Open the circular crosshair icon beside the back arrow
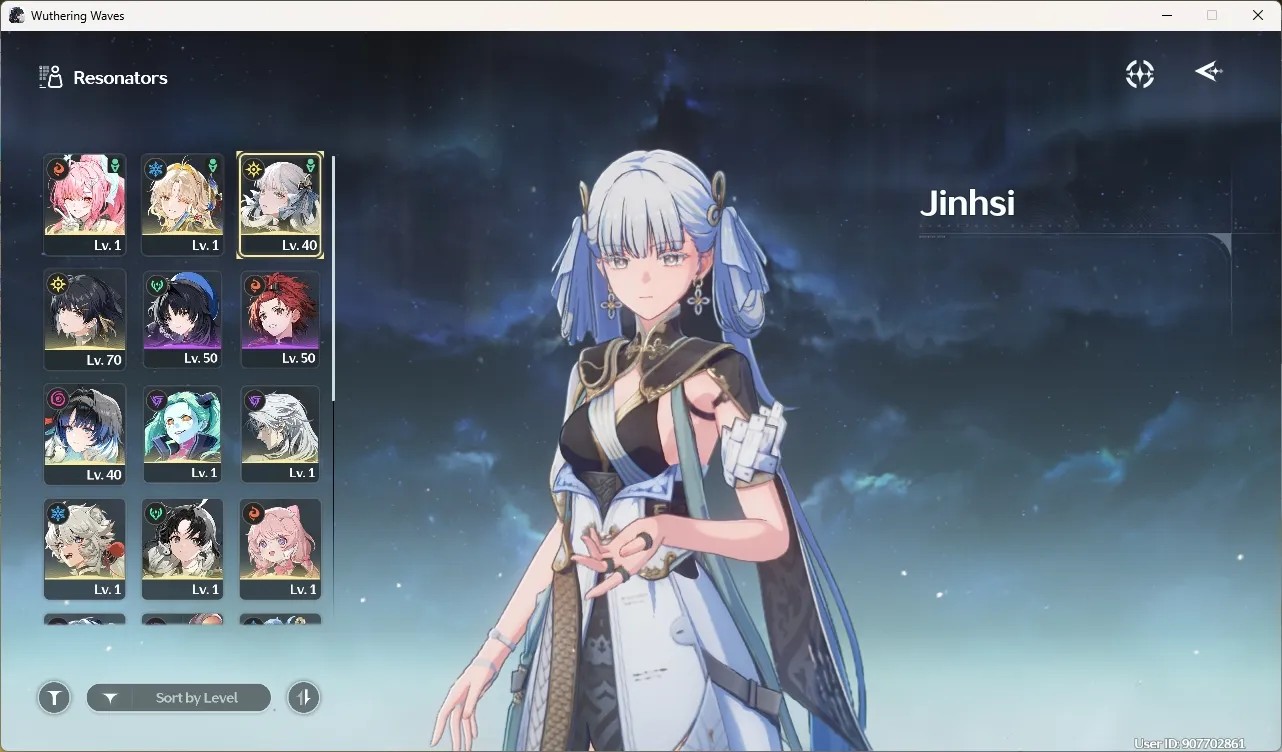 [1139, 73]
